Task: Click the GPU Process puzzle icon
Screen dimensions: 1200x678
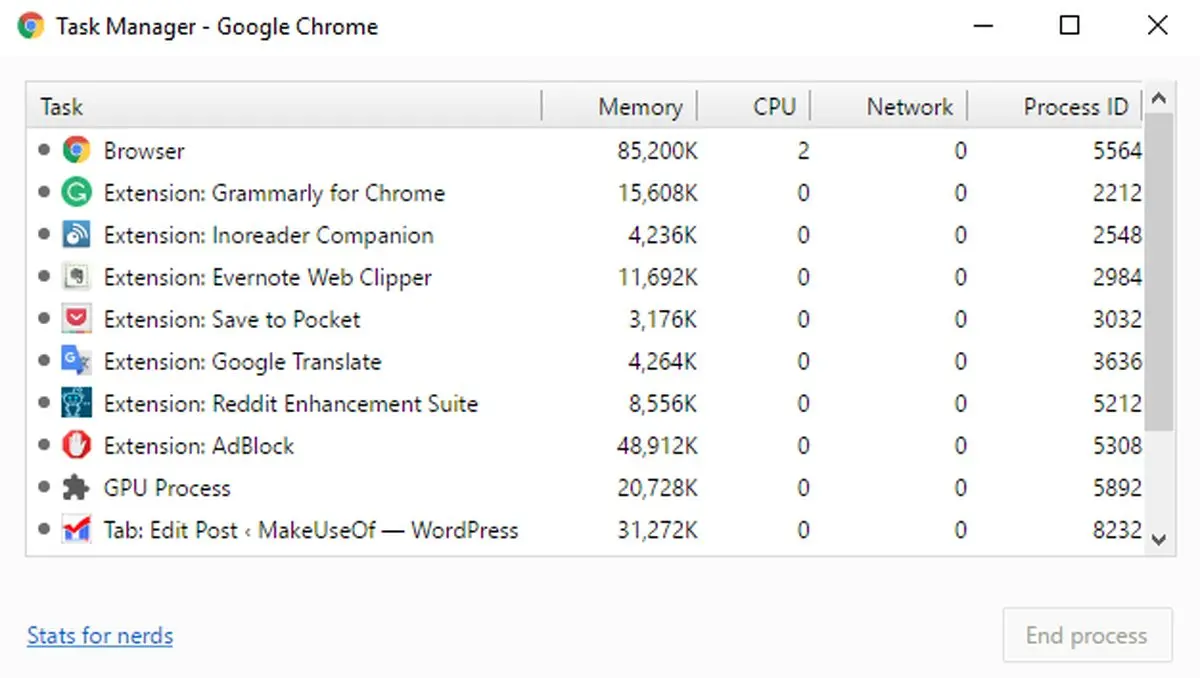Action: [76, 488]
